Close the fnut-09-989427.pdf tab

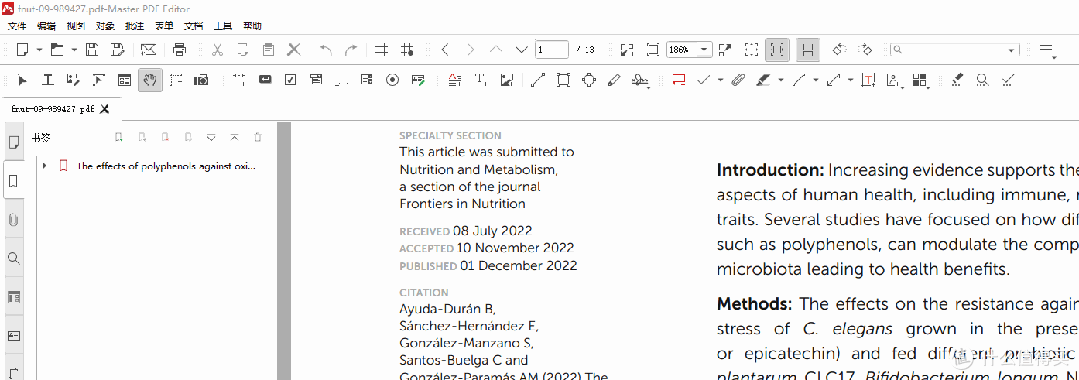point(105,109)
